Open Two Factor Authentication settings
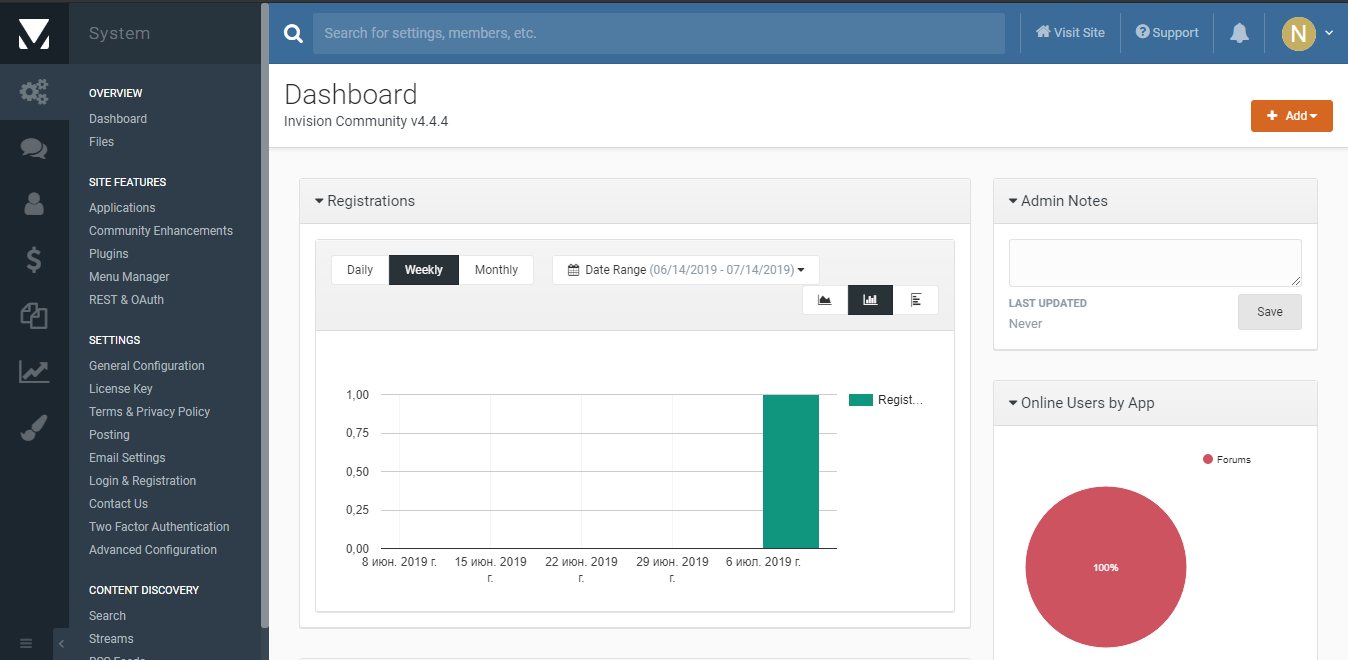This screenshot has width=1348, height=660. (x=159, y=527)
